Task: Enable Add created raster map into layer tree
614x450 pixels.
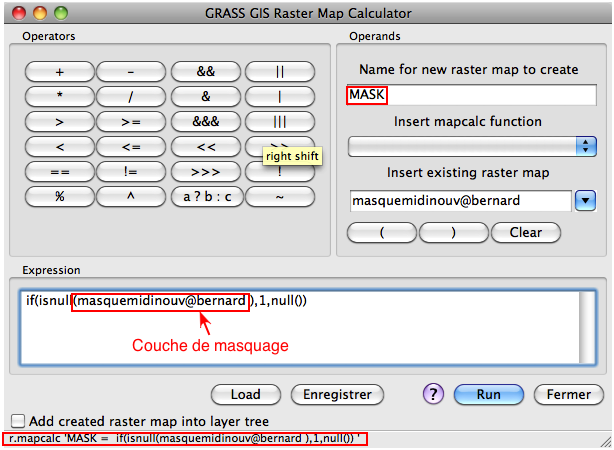Action: (x=17, y=421)
